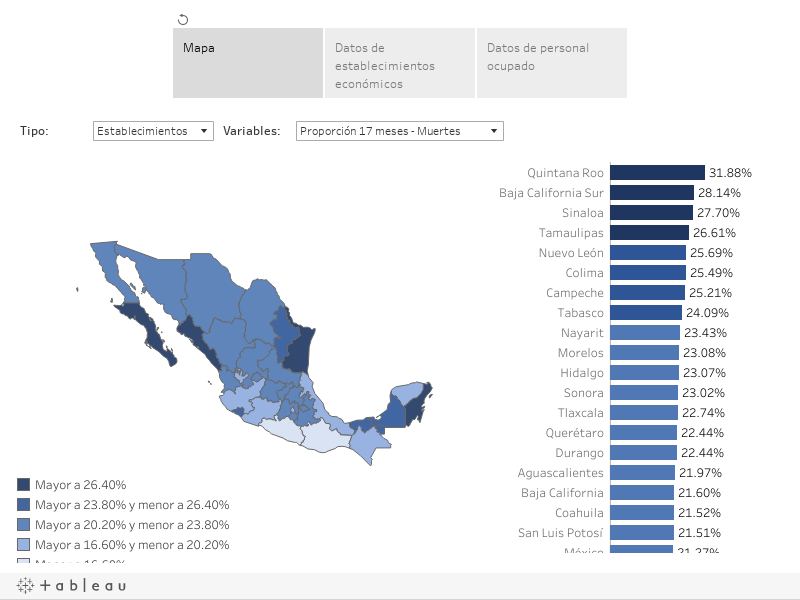Click legend swatch Mayor a 26.40%
The height and width of the screenshot is (600, 800).
pyautogui.click(x=24, y=484)
